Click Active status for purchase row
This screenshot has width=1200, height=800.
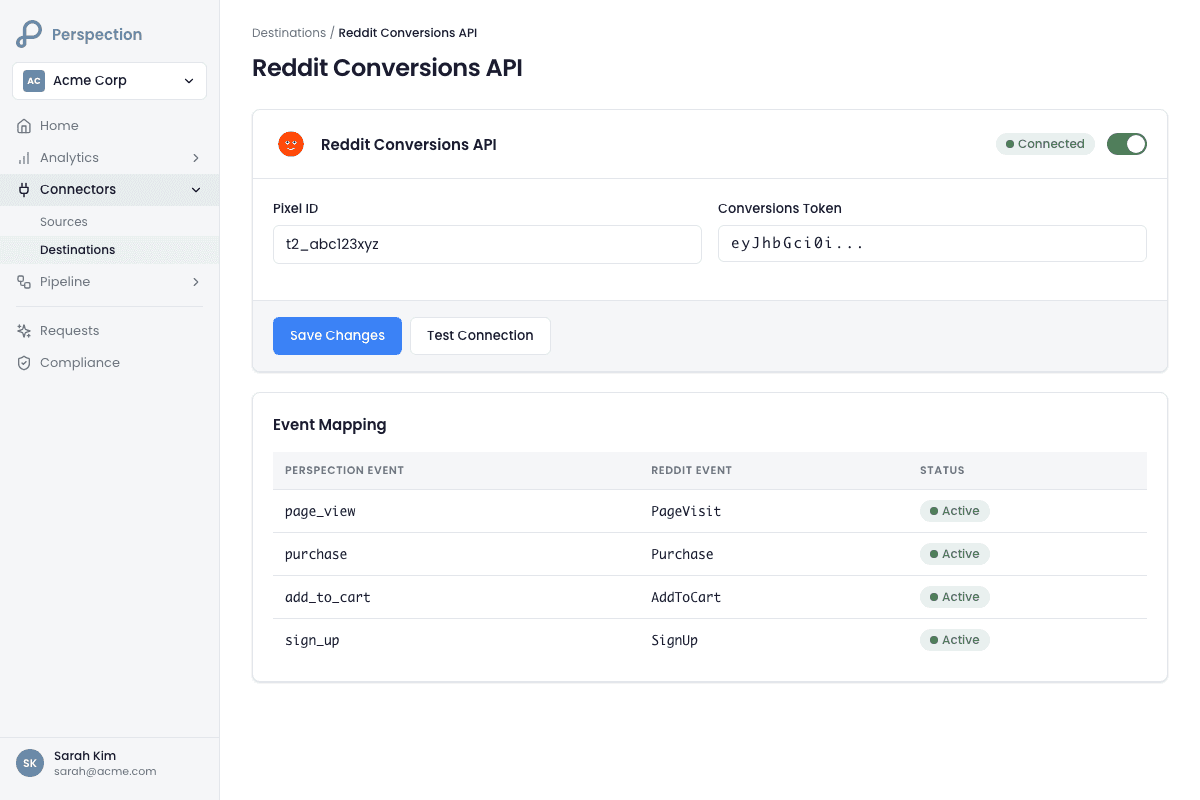[x=955, y=554]
